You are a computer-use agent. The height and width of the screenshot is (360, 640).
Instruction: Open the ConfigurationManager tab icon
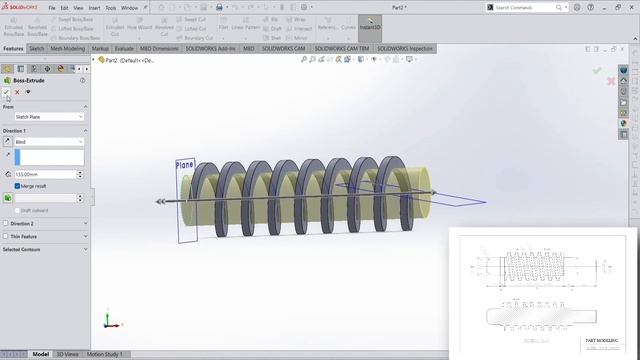pyautogui.click(x=34, y=69)
